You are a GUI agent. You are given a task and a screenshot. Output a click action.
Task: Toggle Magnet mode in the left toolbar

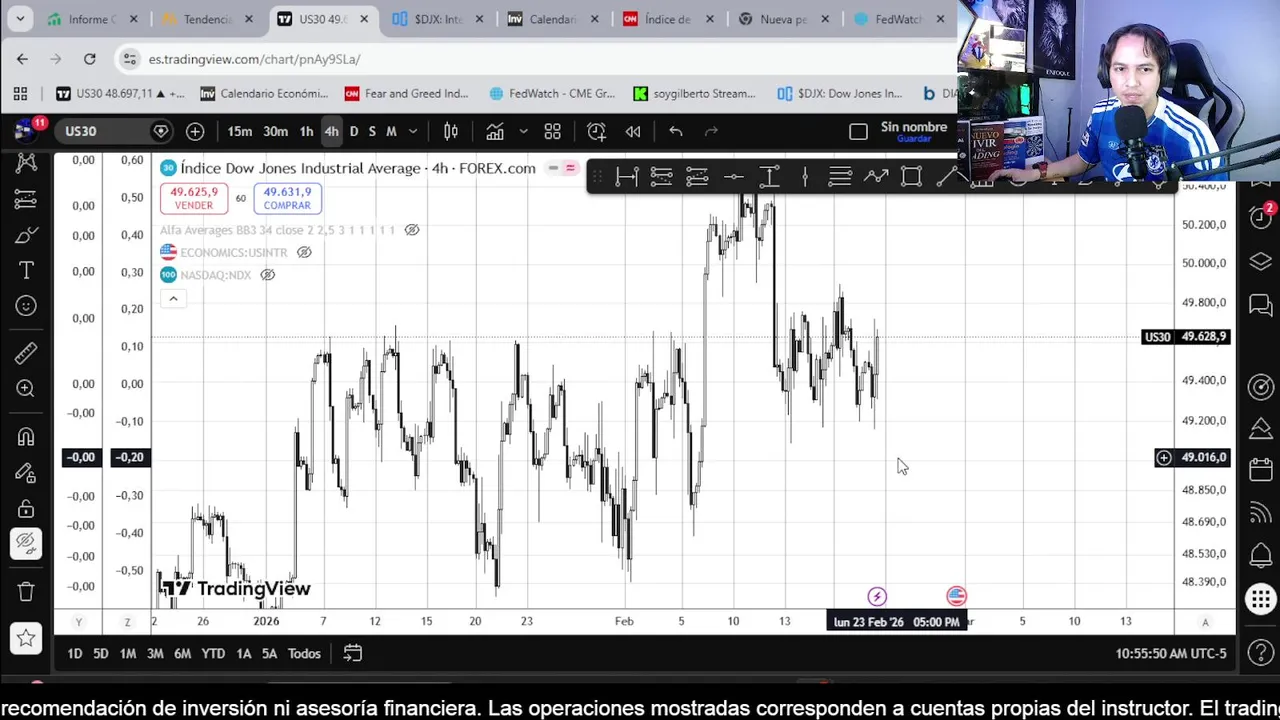26,437
